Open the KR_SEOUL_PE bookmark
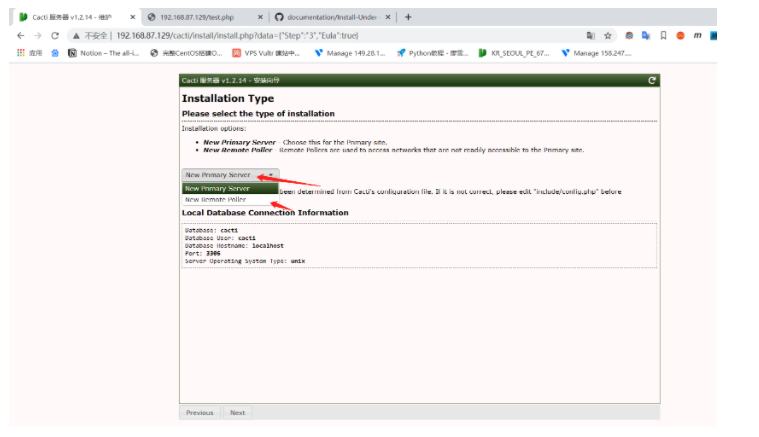 pos(514,53)
